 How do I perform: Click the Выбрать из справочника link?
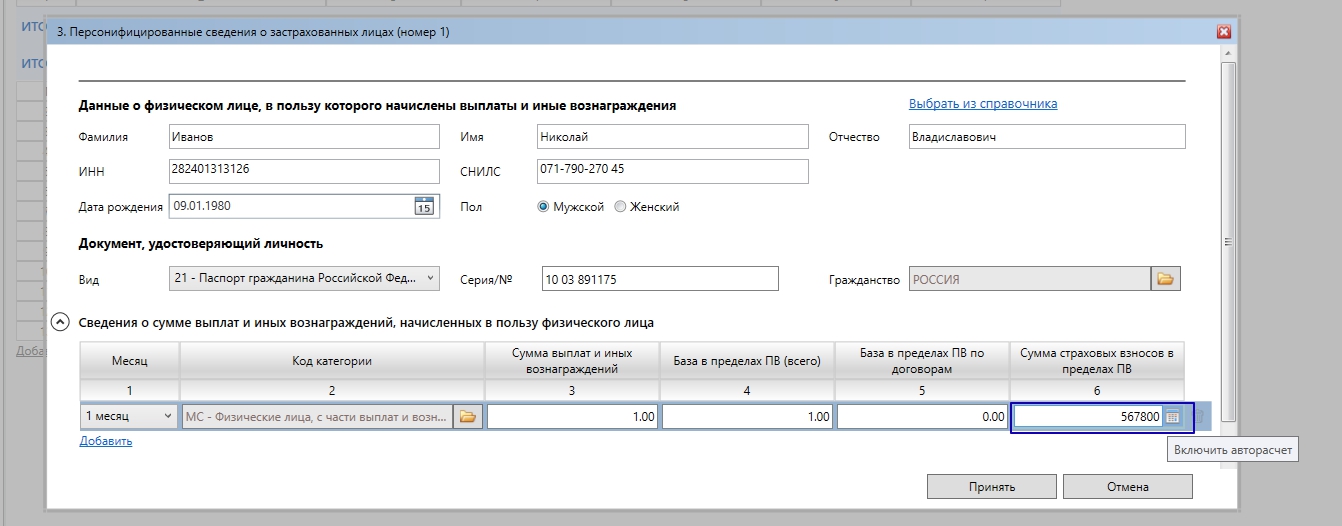982,104
